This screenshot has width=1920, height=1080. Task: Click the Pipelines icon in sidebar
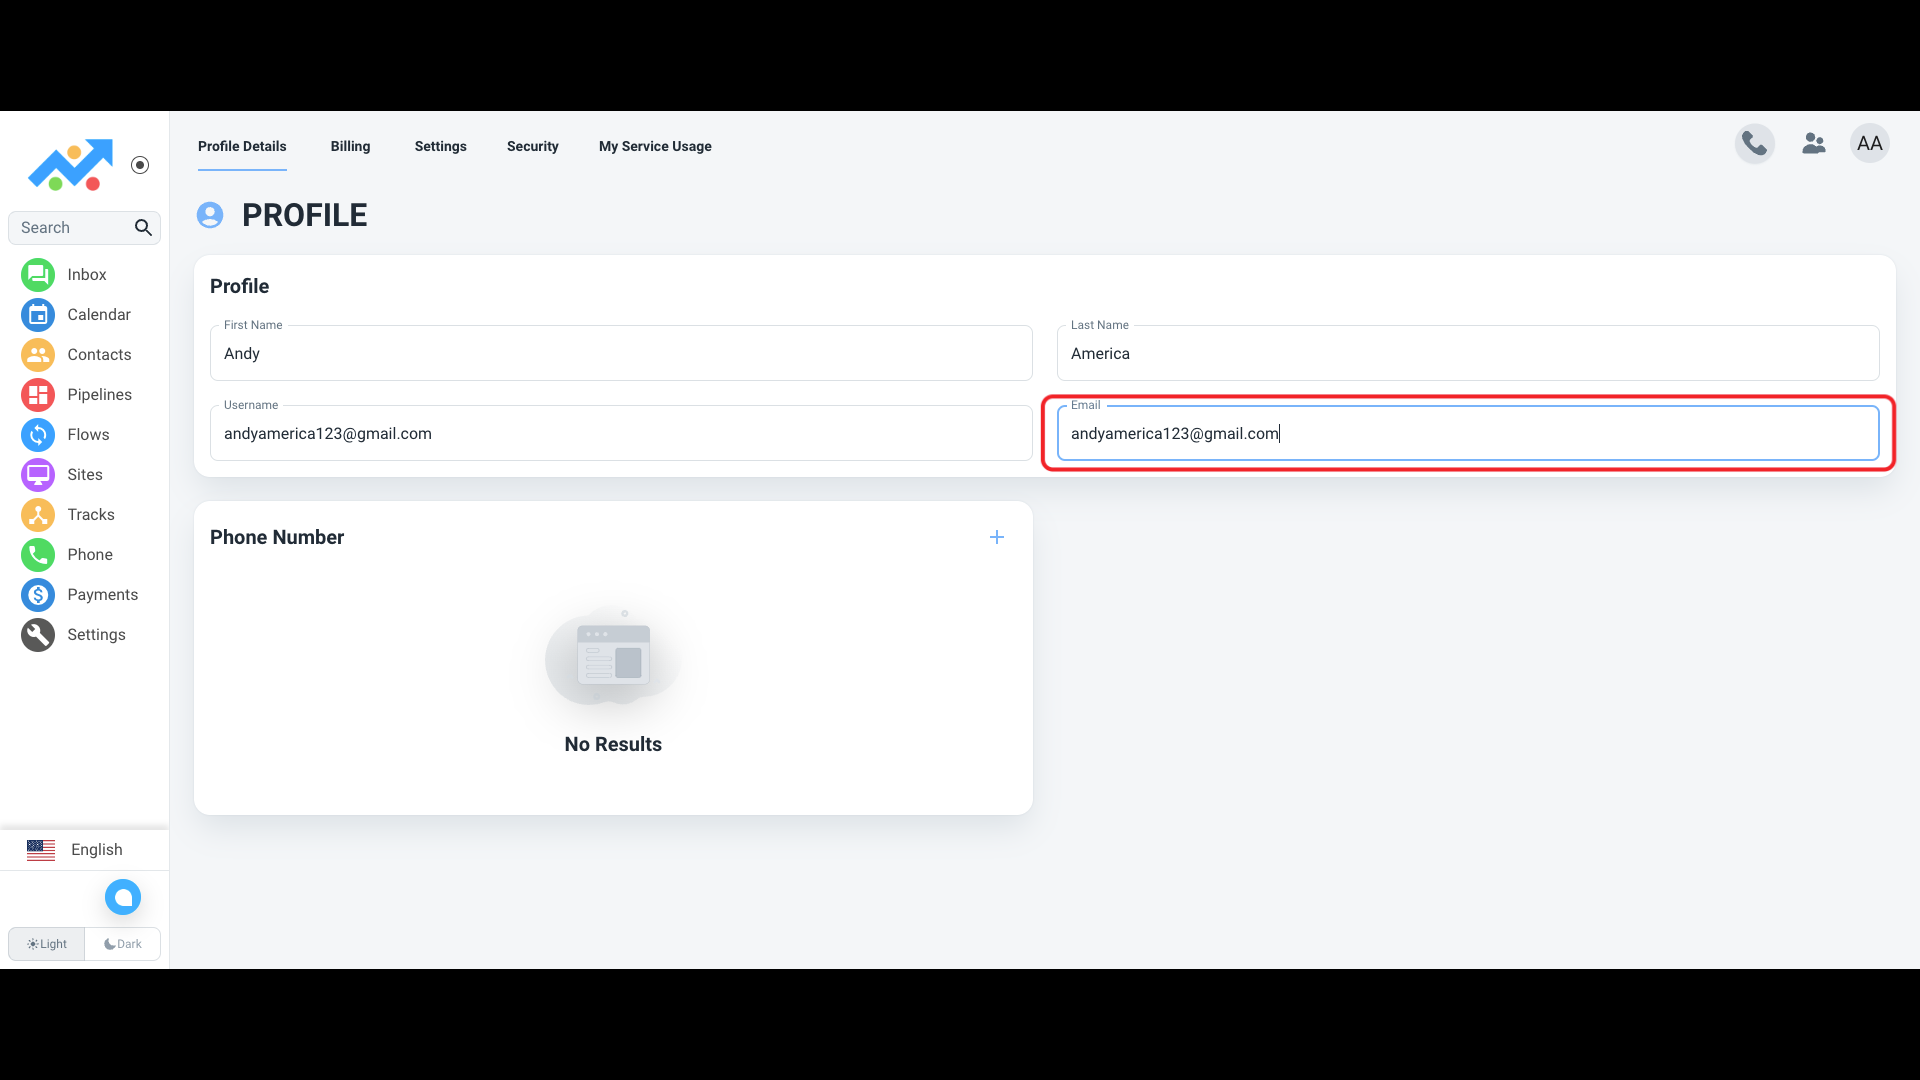click(38, 395)
